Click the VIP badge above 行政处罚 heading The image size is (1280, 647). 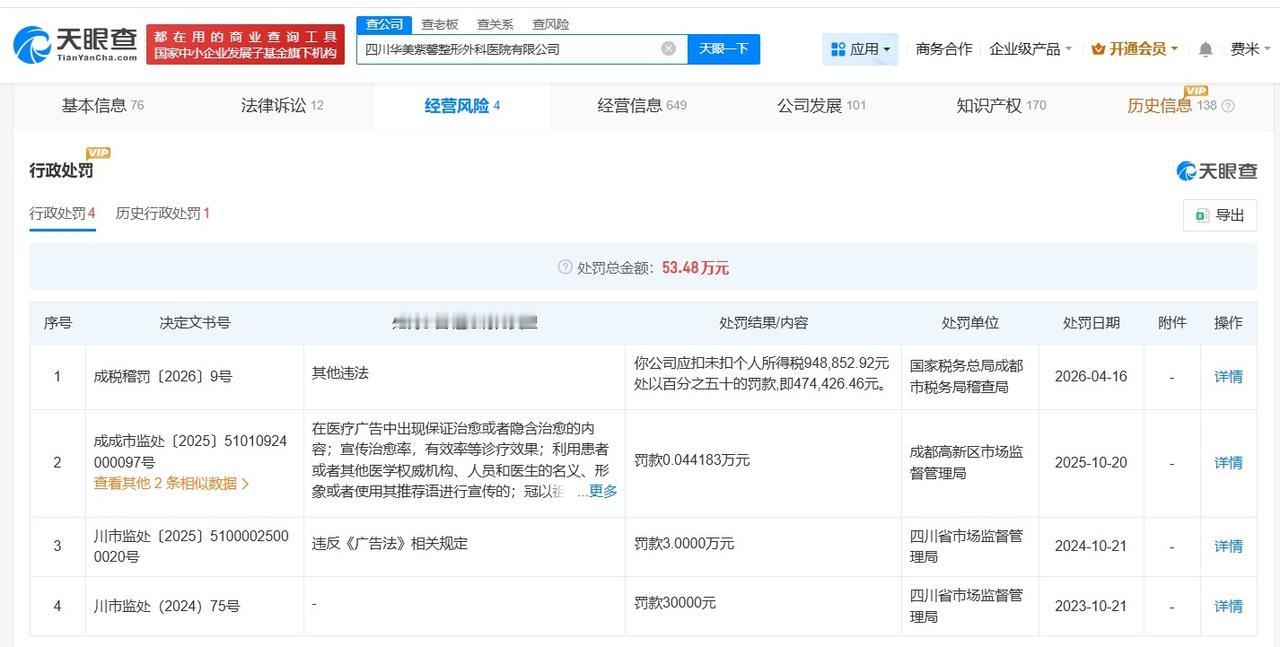pos(98,153)
